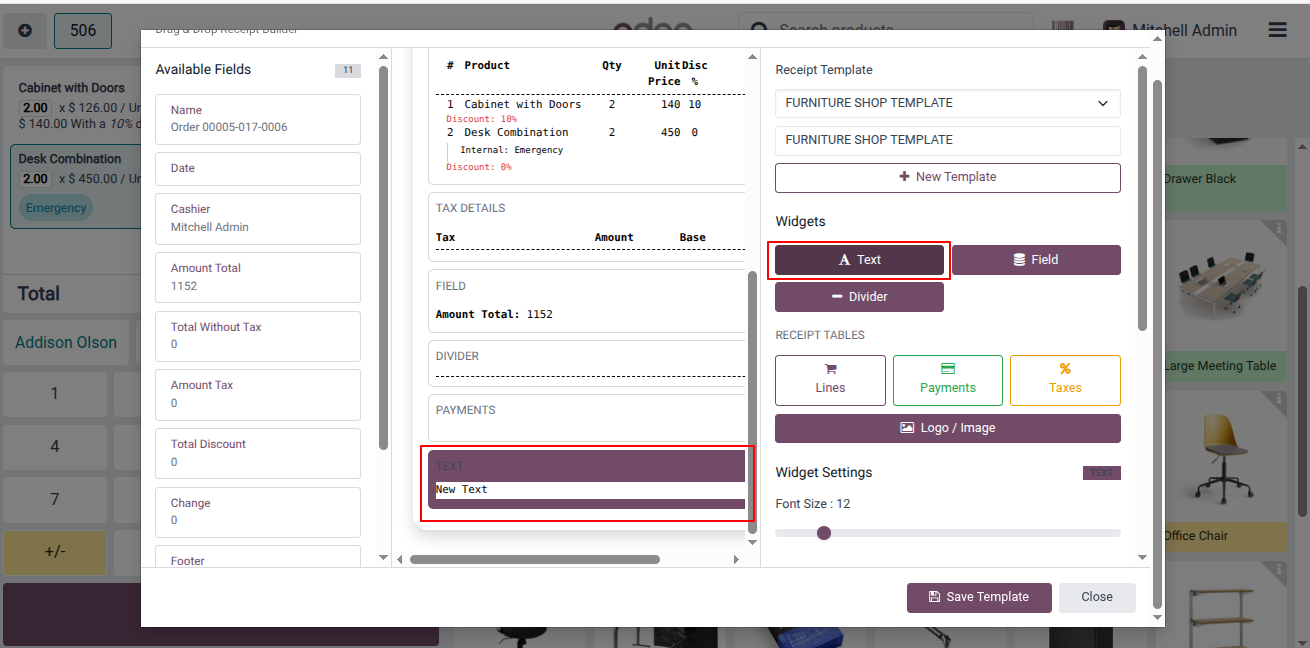Select the TAX DETAILS block in preview
1310x648 pixels.
[x=587, y=227]
